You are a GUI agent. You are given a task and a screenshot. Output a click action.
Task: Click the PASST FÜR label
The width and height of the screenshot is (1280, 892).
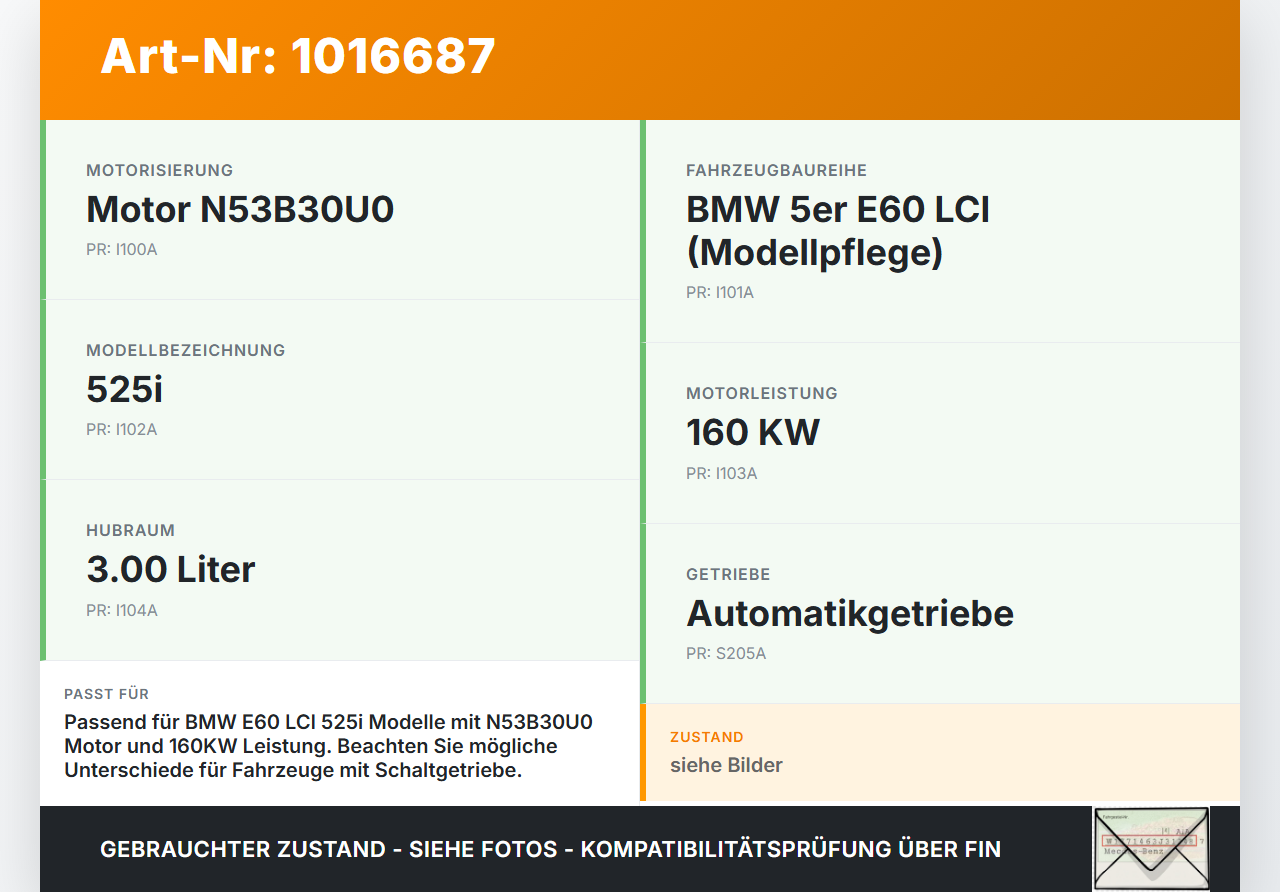(x=107, y=694)
